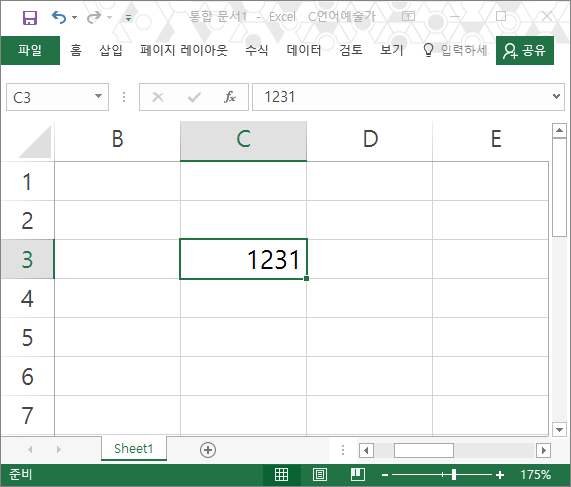Image resolution: width=571 pixels, height=487 pixels.
Task: Click the Save icon in quick access toolbar
Action: (30, 17)
